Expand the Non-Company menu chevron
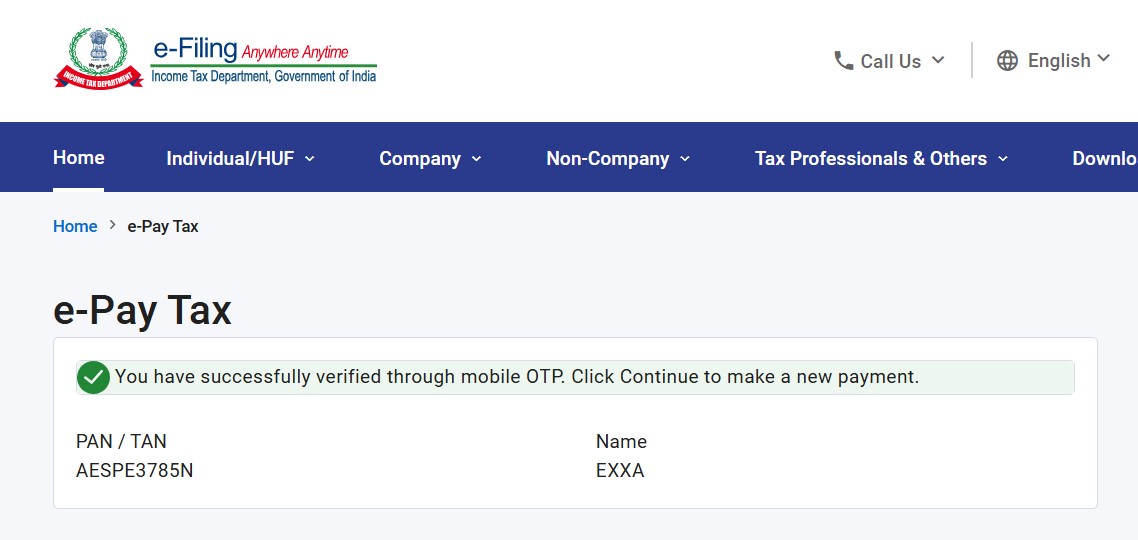This screenshot has height=540, width=1138. tap(685, 158)
